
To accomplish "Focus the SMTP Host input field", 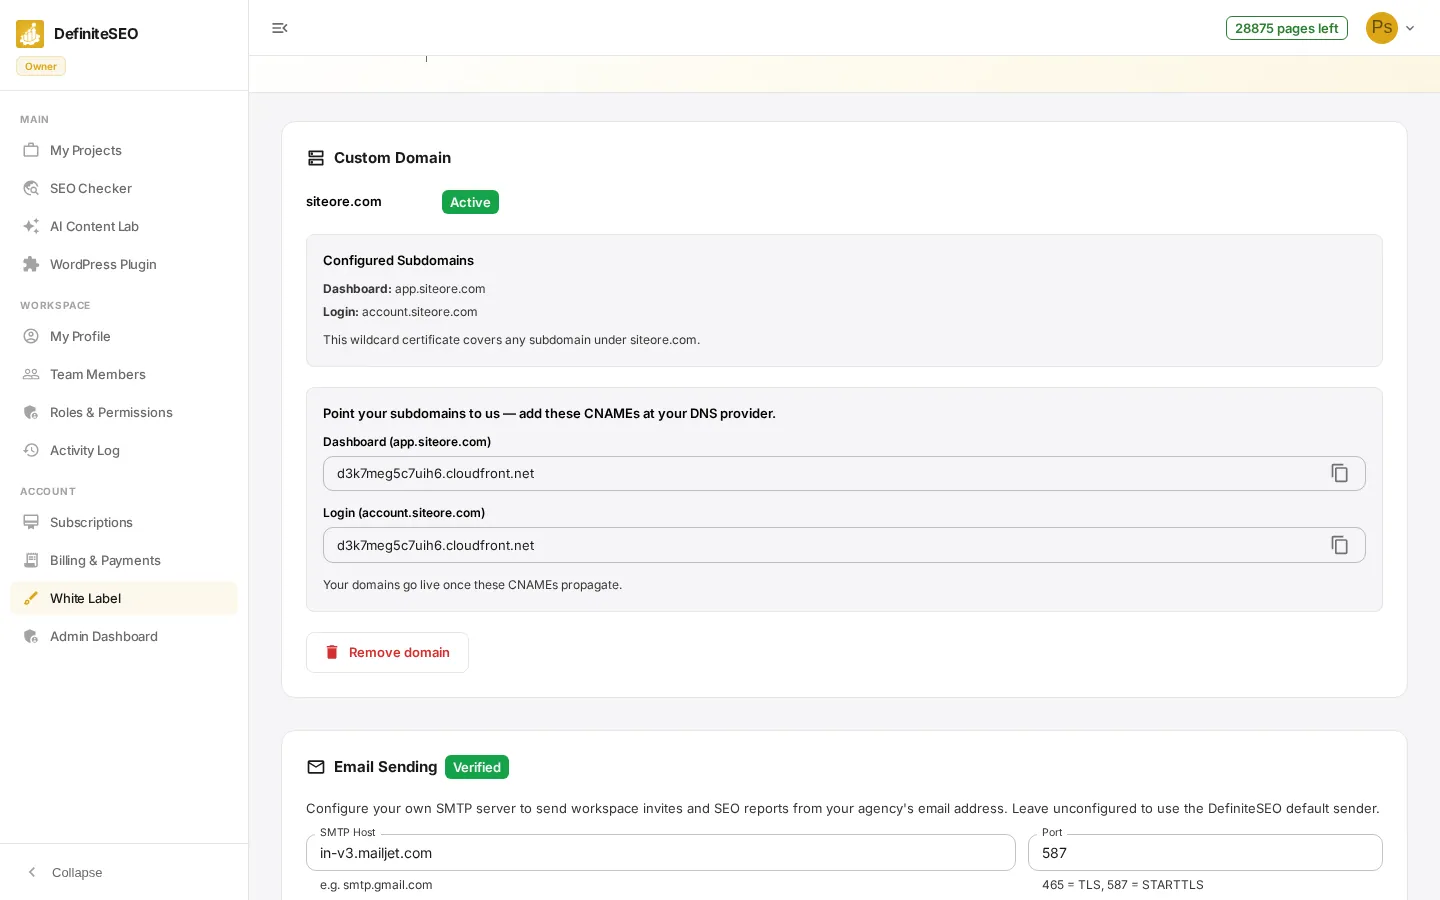I will point(661,853).
